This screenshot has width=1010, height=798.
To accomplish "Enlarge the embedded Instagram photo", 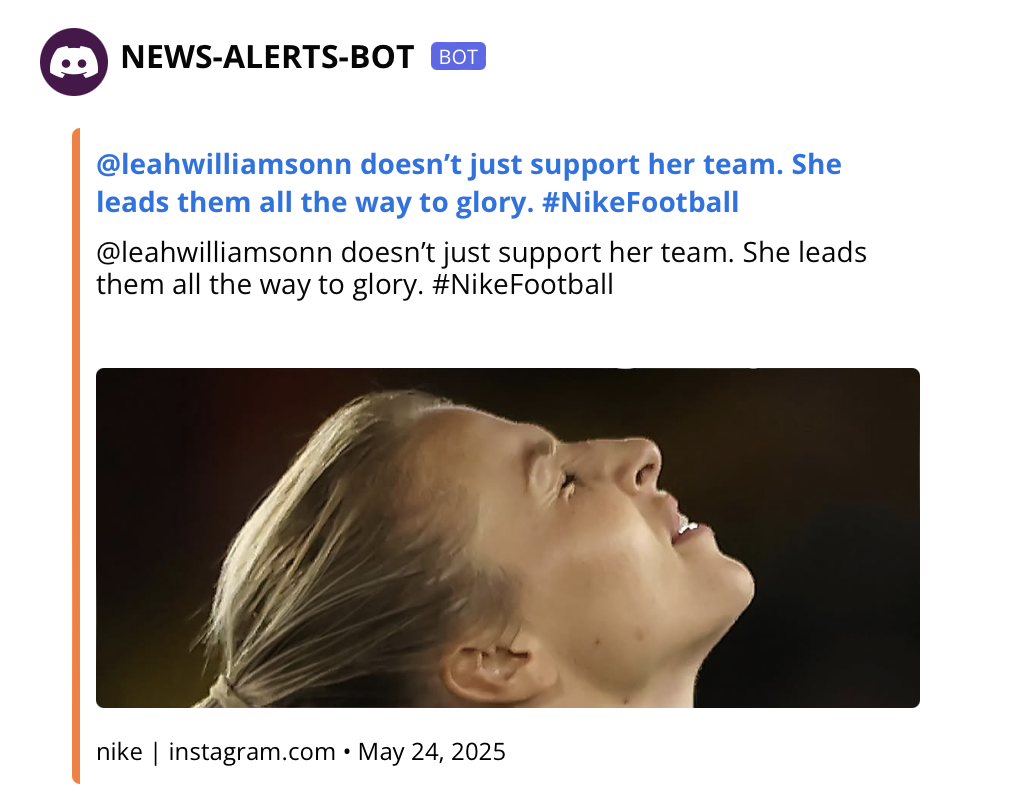I will coord(508,538).
